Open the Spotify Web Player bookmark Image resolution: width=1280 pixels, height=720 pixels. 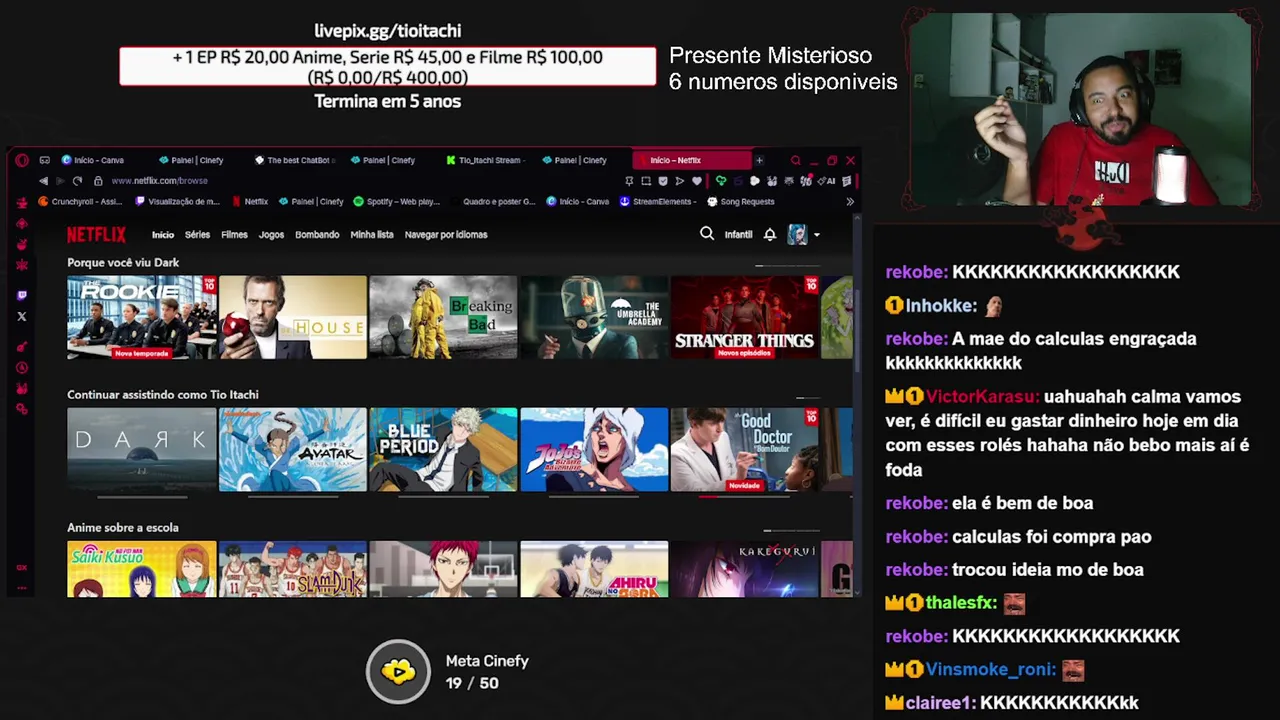coord(397,201)
